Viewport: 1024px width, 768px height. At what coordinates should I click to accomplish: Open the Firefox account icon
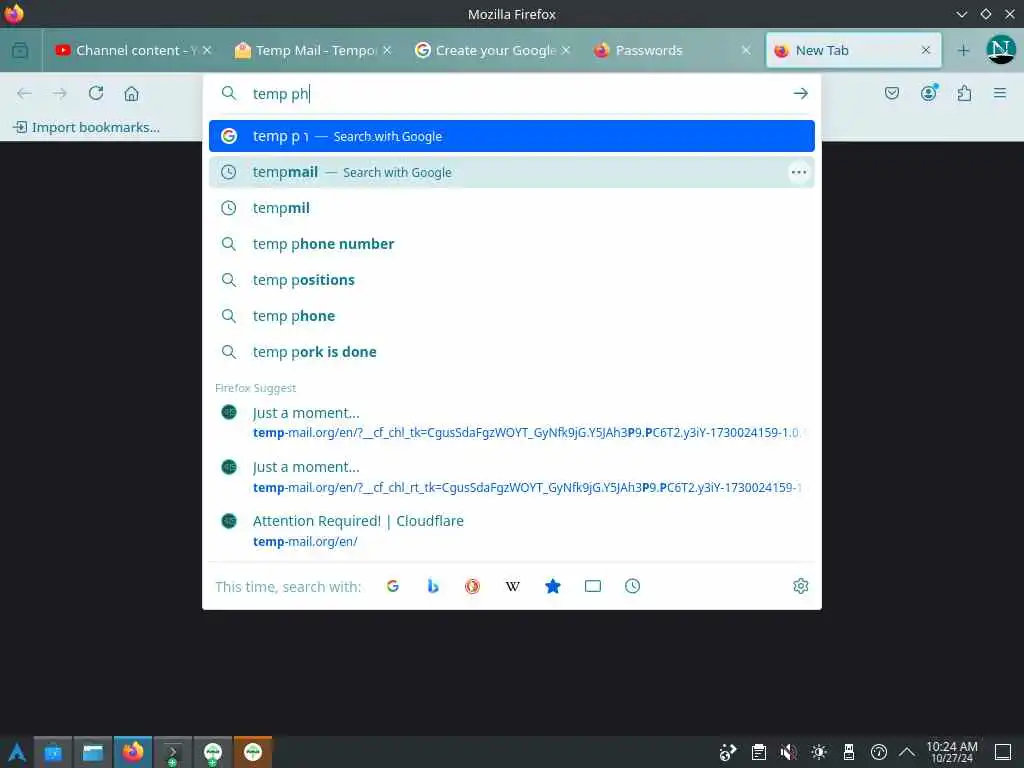click(x=929, y=93)
